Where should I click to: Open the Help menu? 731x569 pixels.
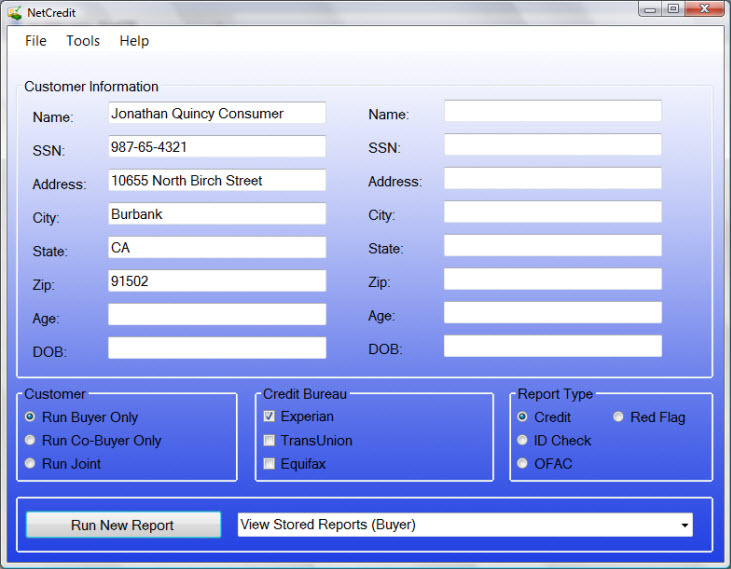point(134,41)
